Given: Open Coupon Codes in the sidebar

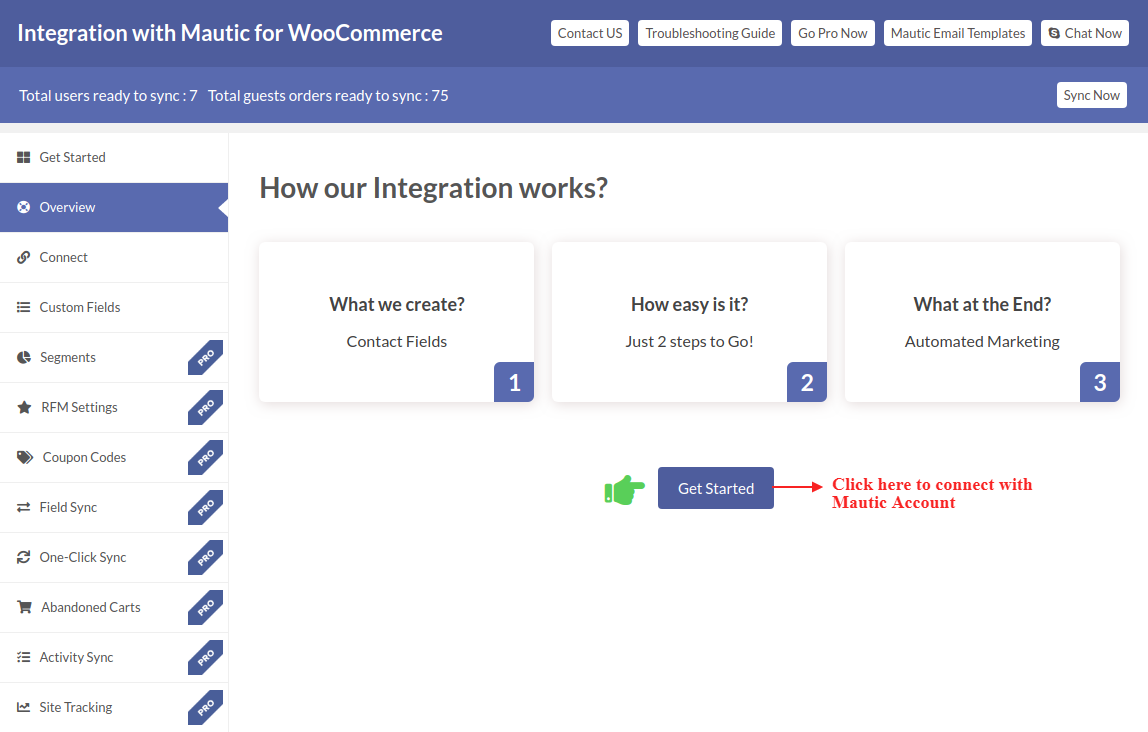Looking at the screenshot, I should coord(114,458).
